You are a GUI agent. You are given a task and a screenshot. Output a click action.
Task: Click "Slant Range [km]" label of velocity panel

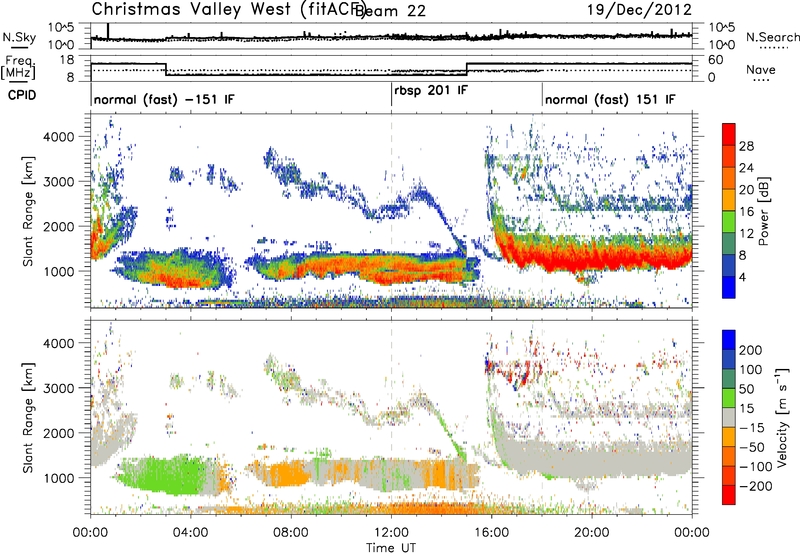(29, 417)
